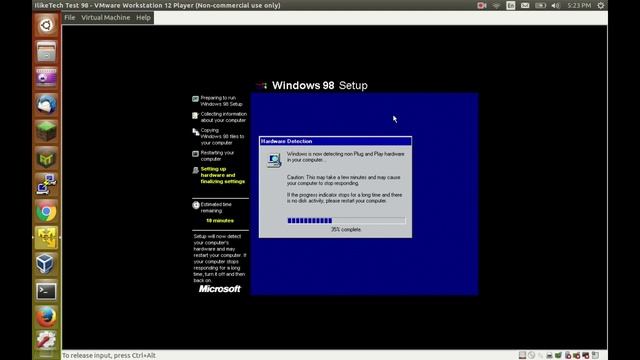Open the purple window dock application
This screenshot has height=360, width=640.
(x=46, y=78)
